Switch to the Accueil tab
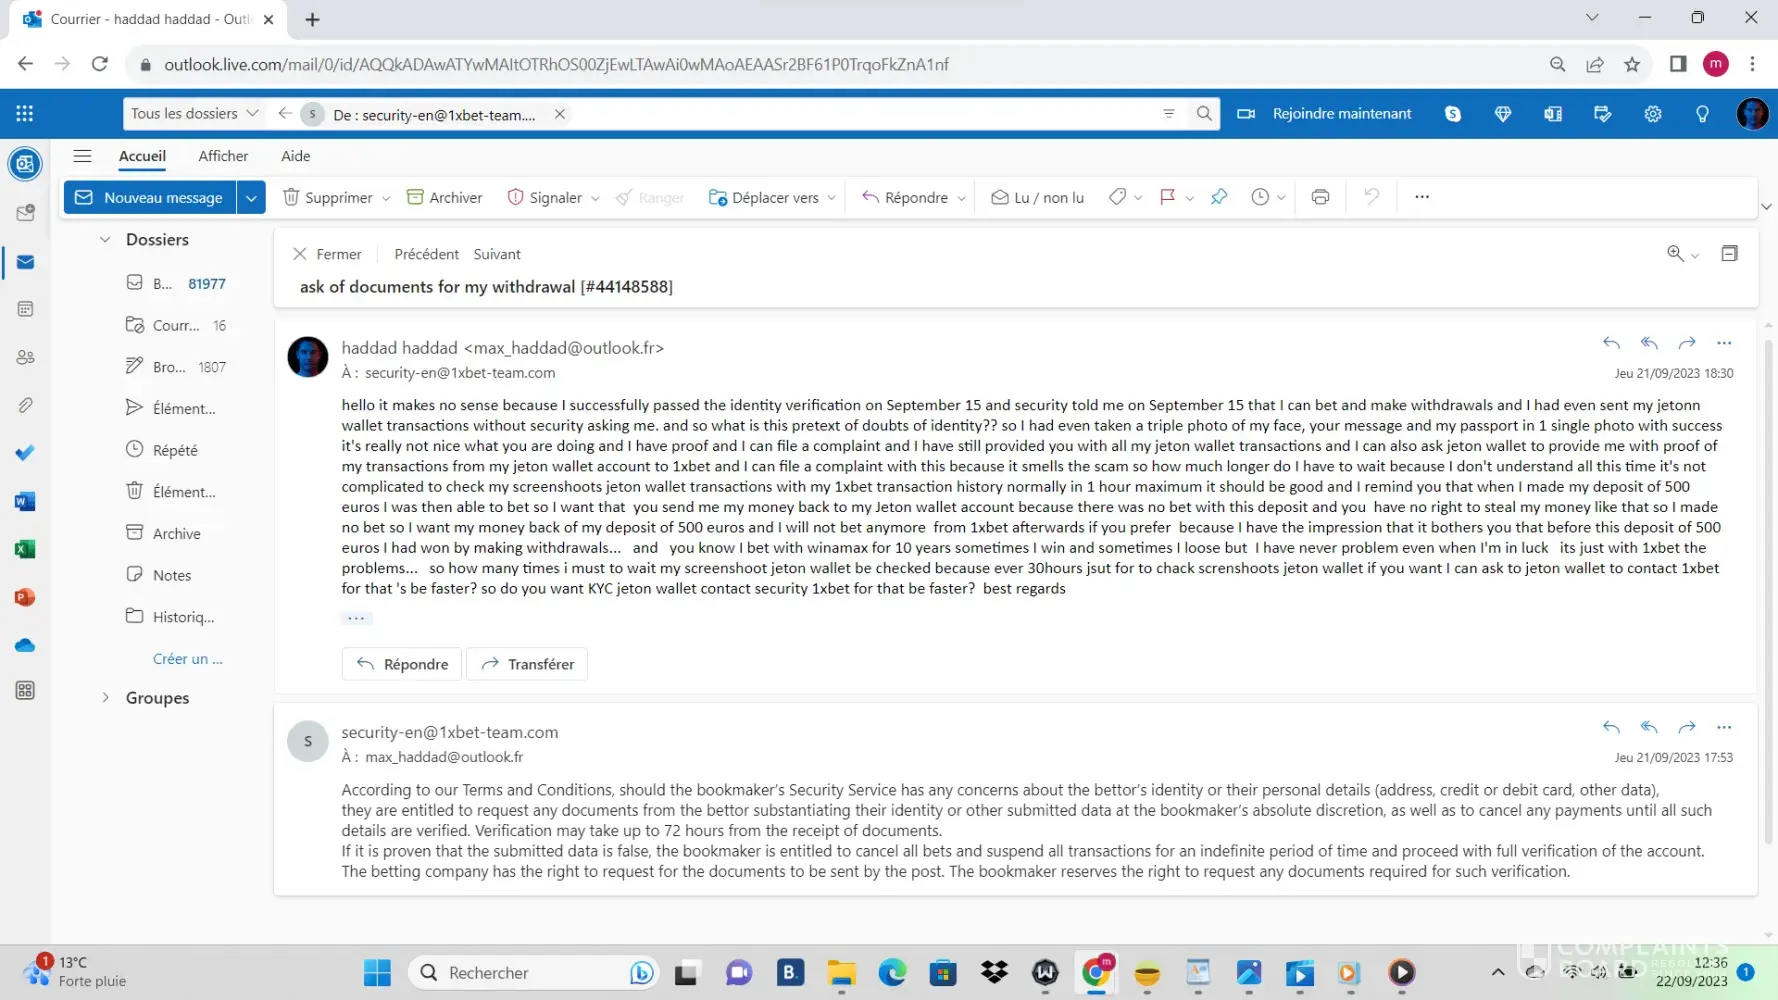The height and width of the screenshot is (1000, 1778). (142, 156)
